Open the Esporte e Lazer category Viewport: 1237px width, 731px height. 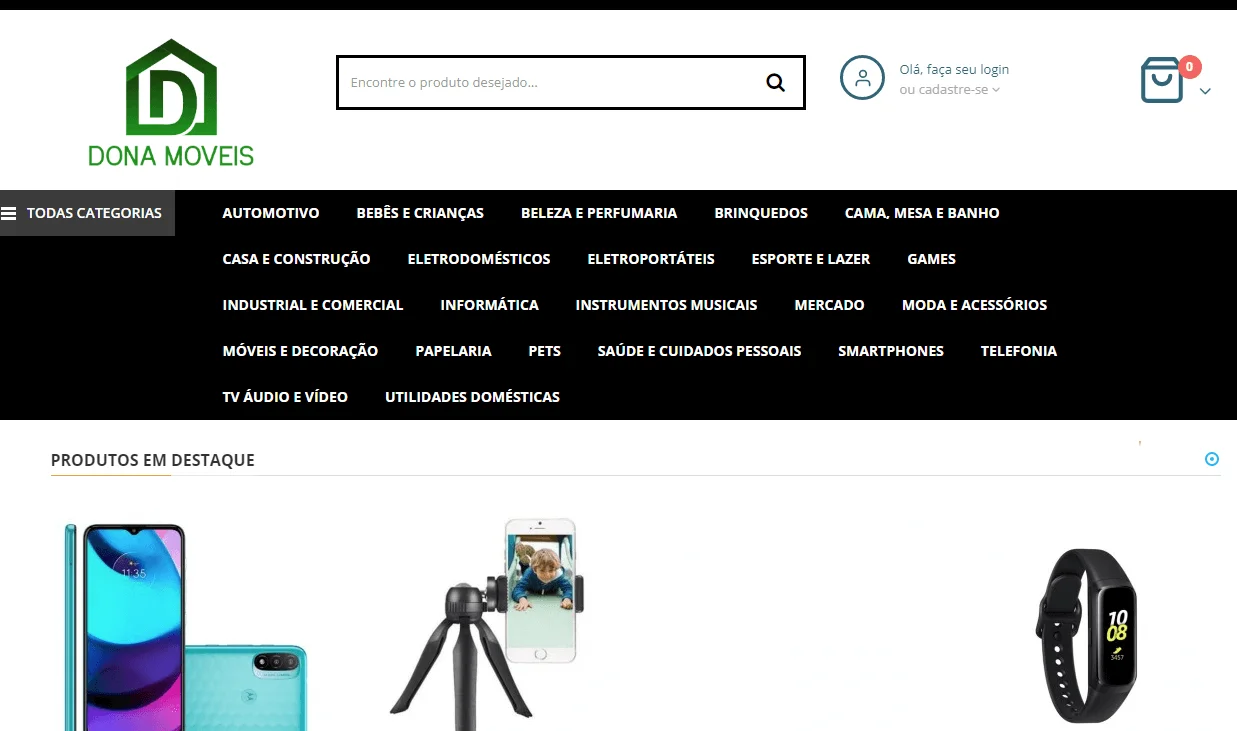811,259
